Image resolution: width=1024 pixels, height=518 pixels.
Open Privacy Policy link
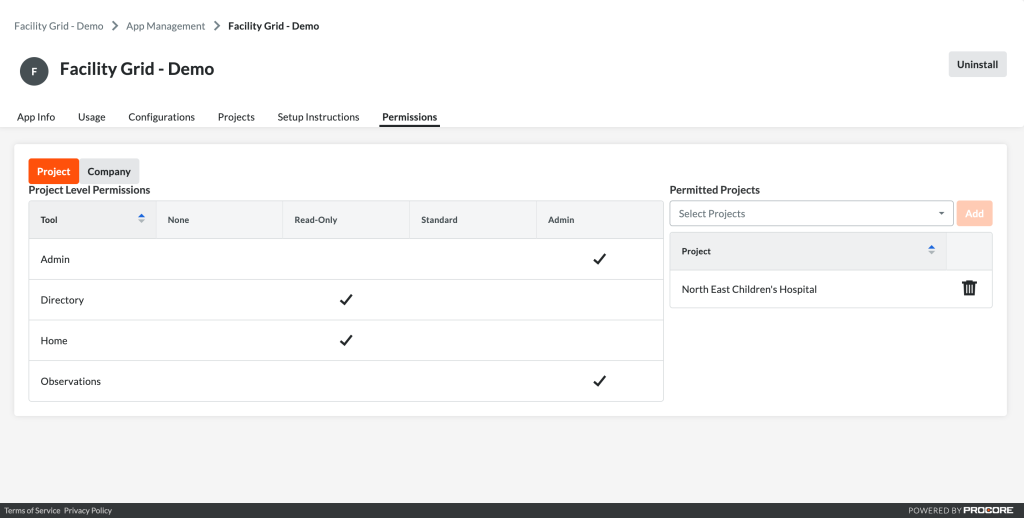tap(88, 511)
